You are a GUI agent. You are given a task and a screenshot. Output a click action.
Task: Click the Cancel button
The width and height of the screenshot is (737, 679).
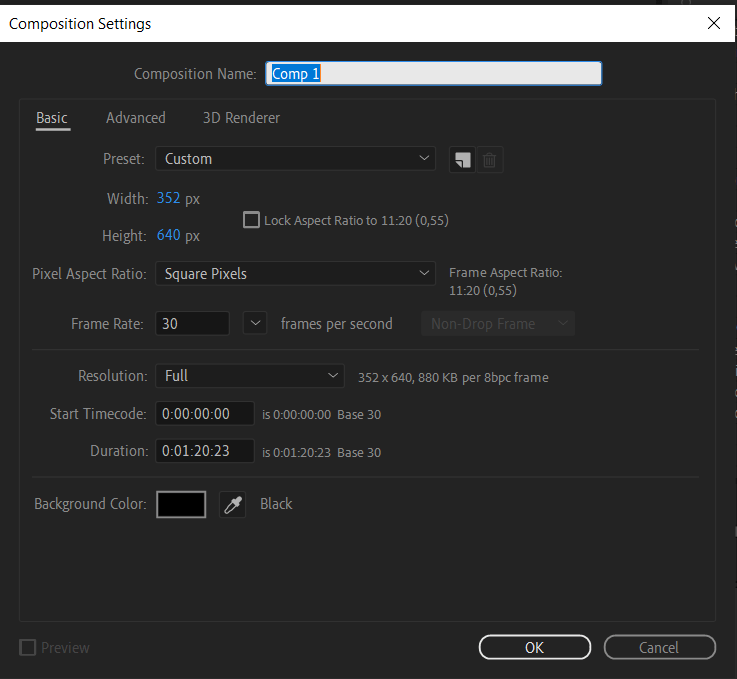pos(659,648)
